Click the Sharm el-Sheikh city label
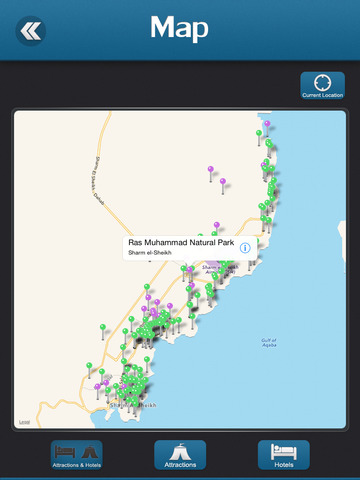Image resolution: width=360 pixels, height=480 pixels. pos(133,405)
